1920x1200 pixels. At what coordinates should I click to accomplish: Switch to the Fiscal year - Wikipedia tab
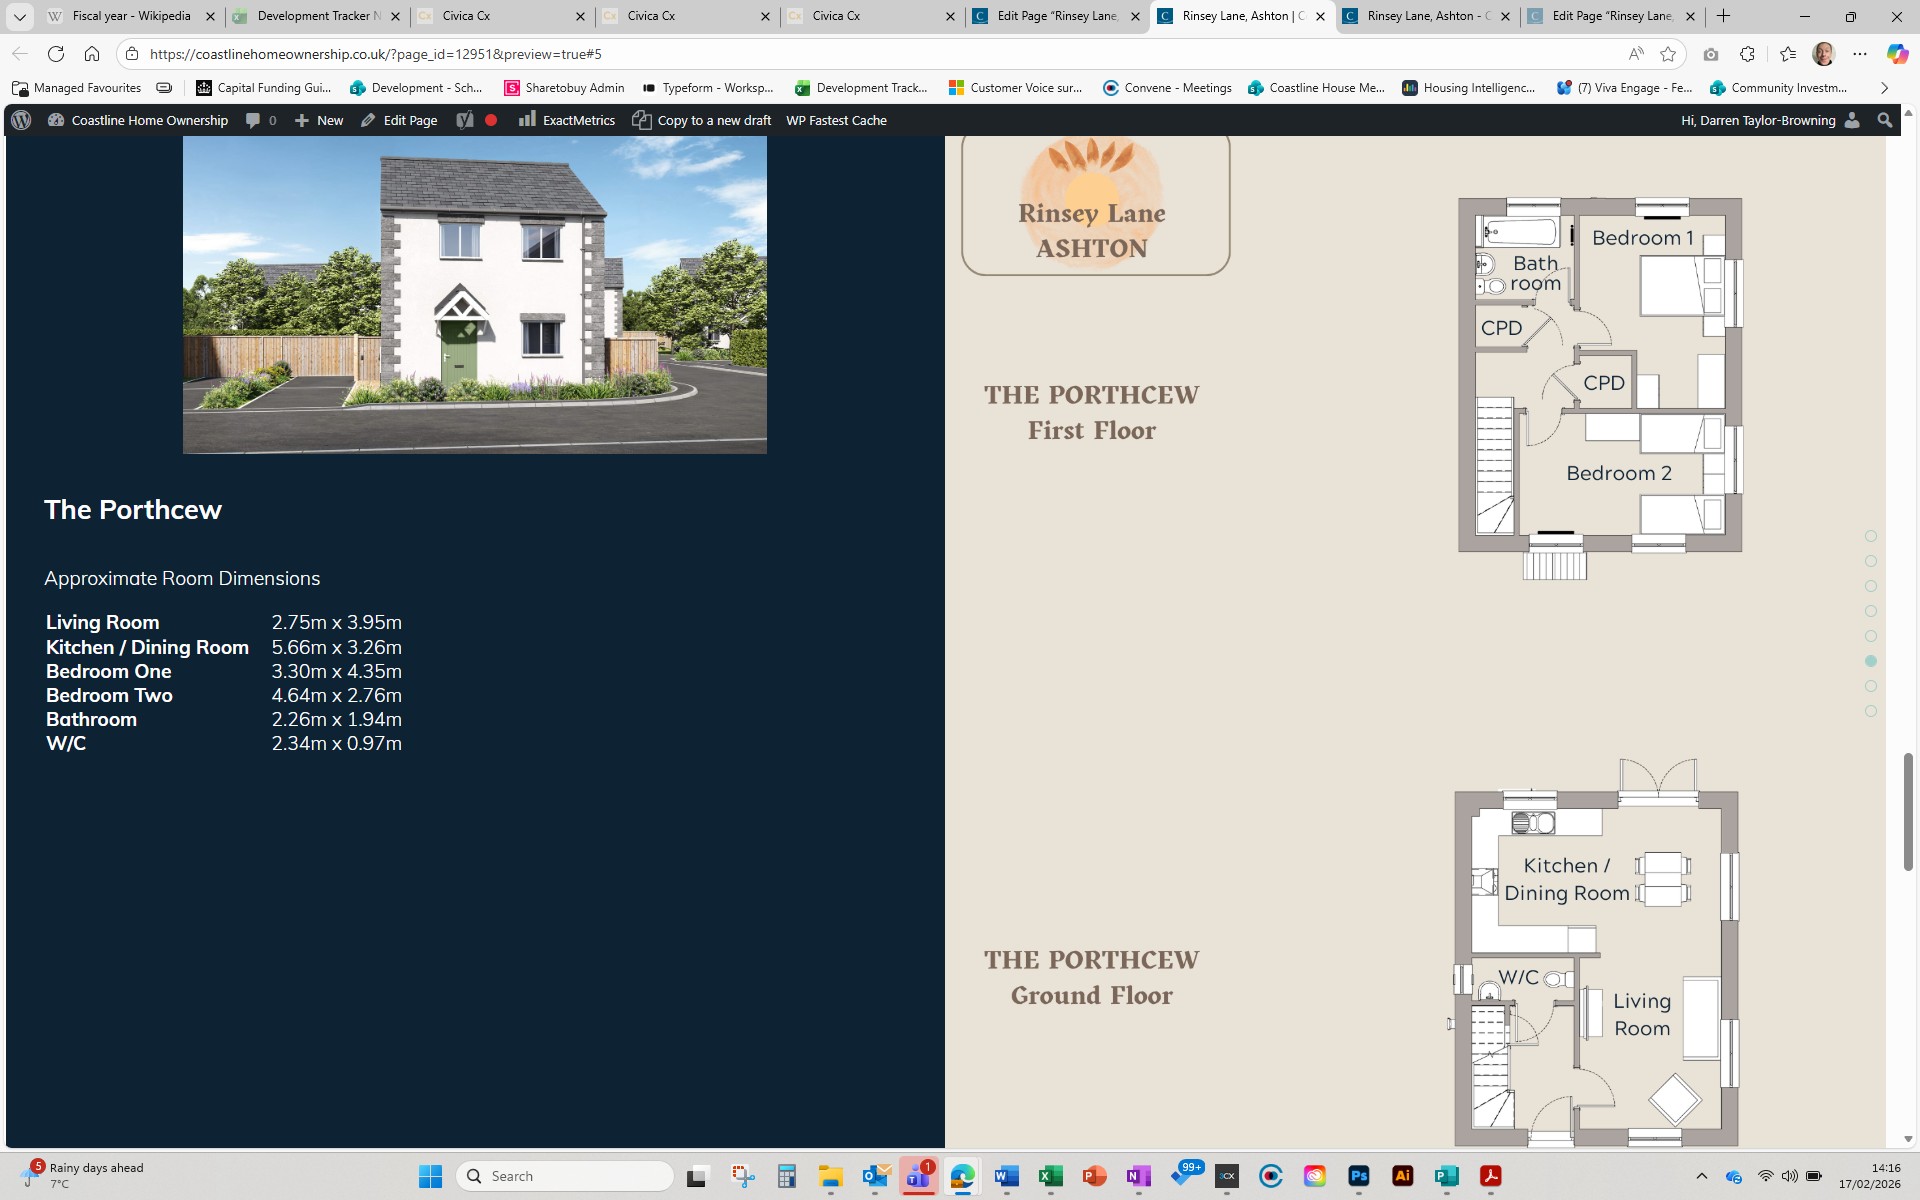point(130,16)
